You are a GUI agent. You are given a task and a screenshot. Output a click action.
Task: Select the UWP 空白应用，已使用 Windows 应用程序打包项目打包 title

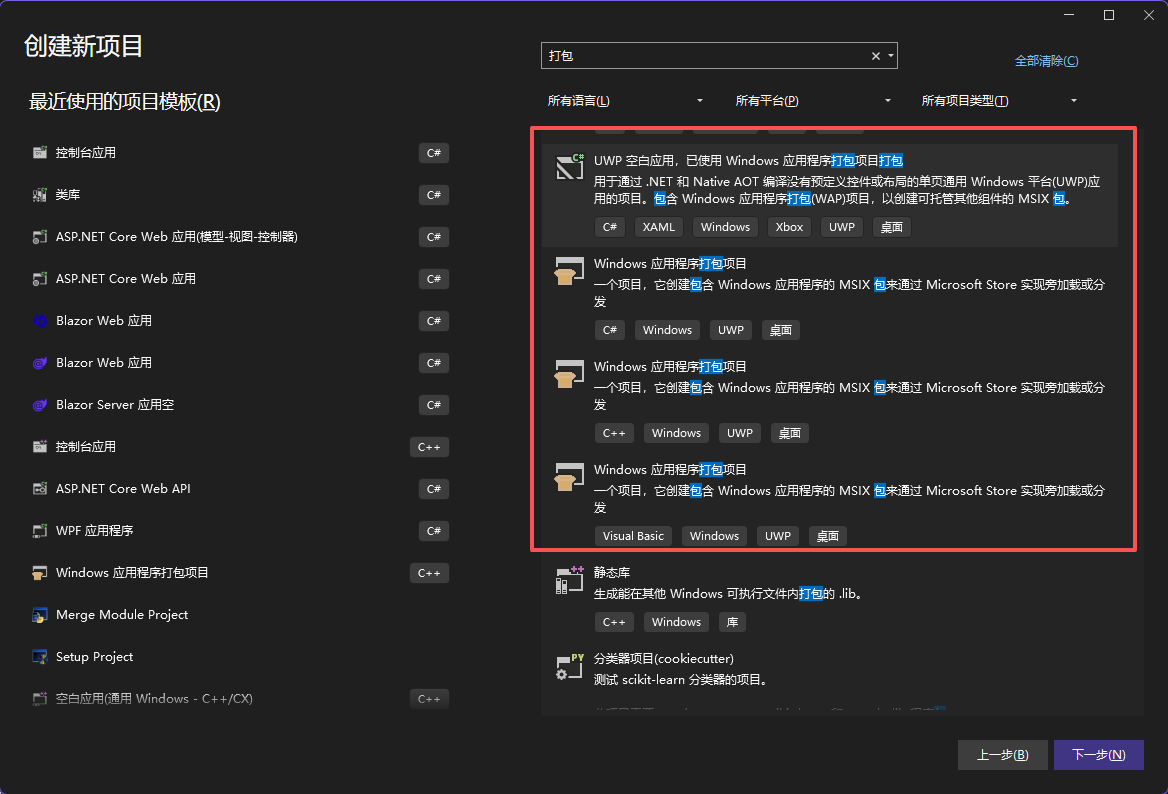pyautogui.click(x=748, y=160)
